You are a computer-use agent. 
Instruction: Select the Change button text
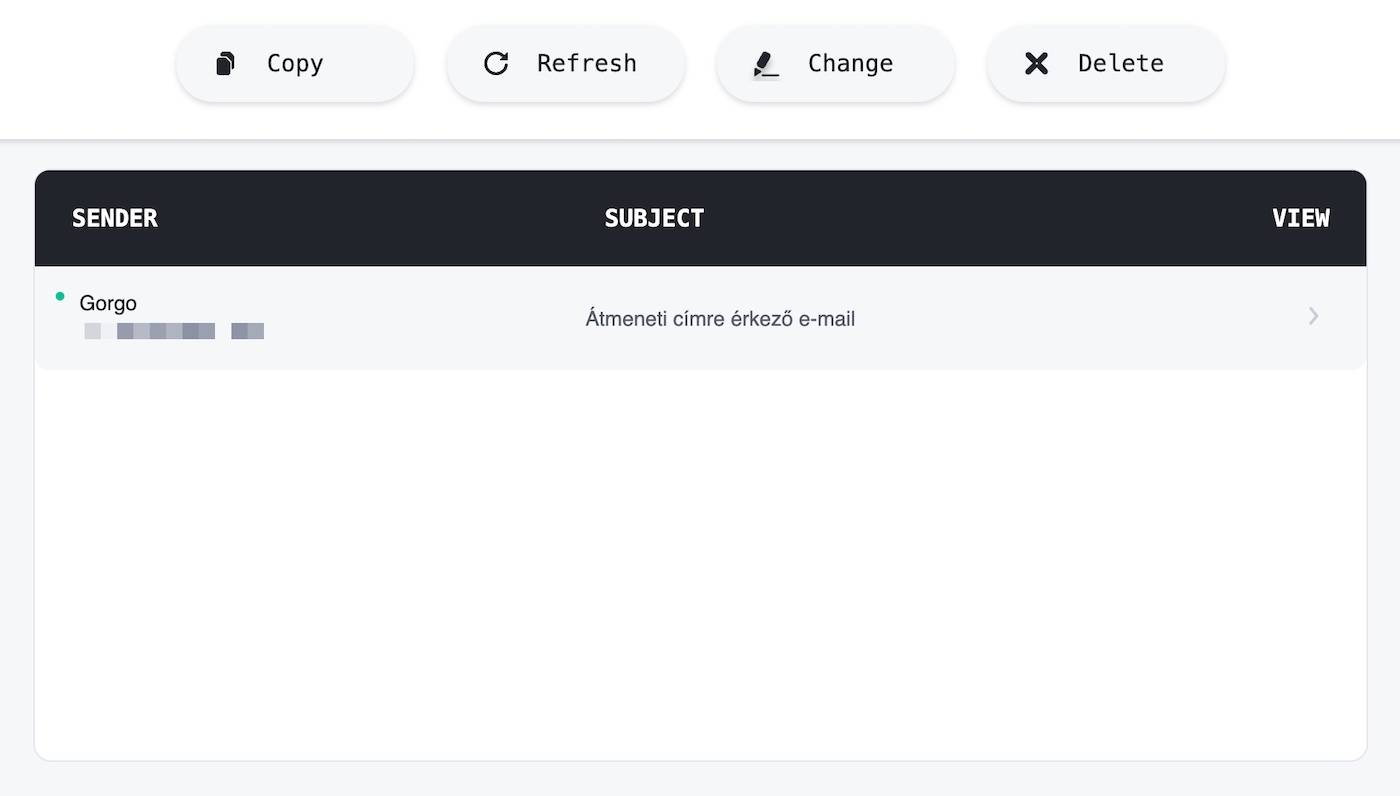851,63
